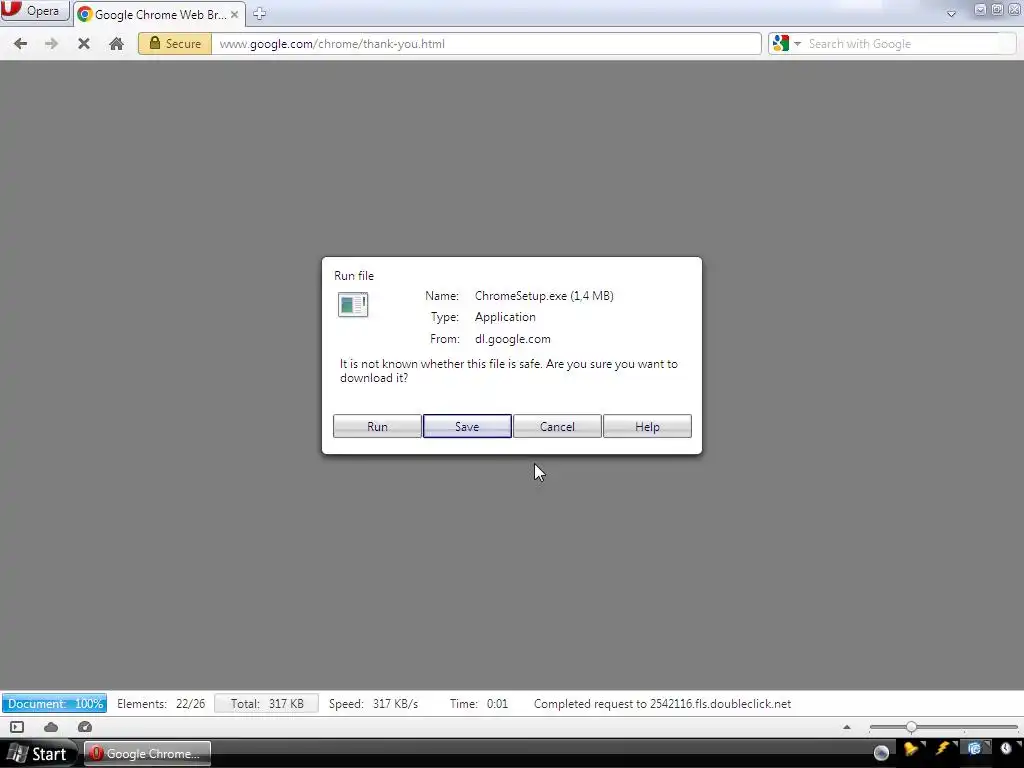Click the Total 317 KB status field
1024x768 pixels.
pos(266,703)
